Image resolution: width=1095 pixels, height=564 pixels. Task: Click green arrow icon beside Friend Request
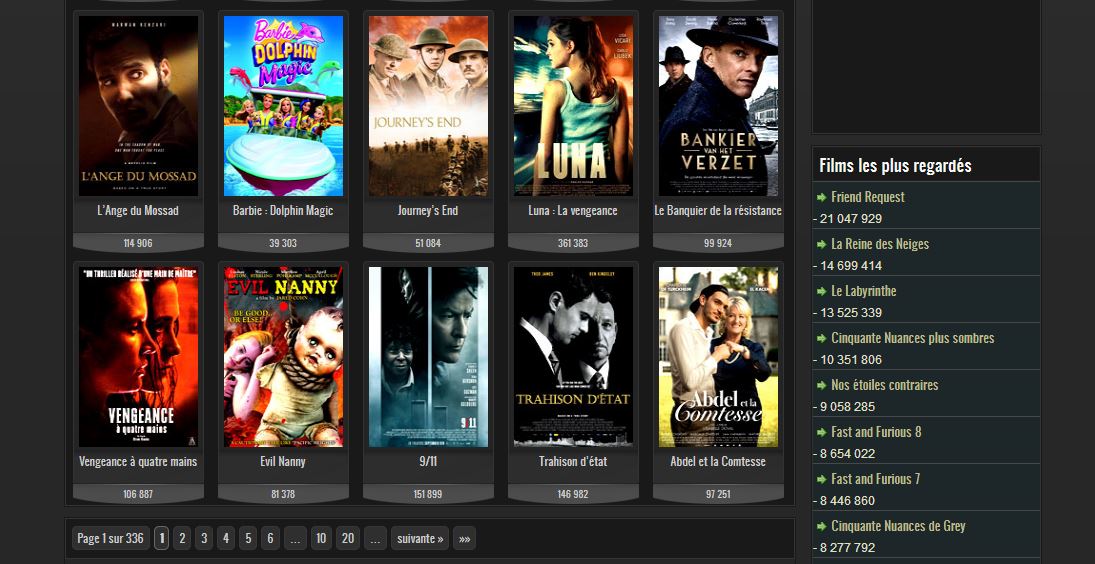coord(821,198)
